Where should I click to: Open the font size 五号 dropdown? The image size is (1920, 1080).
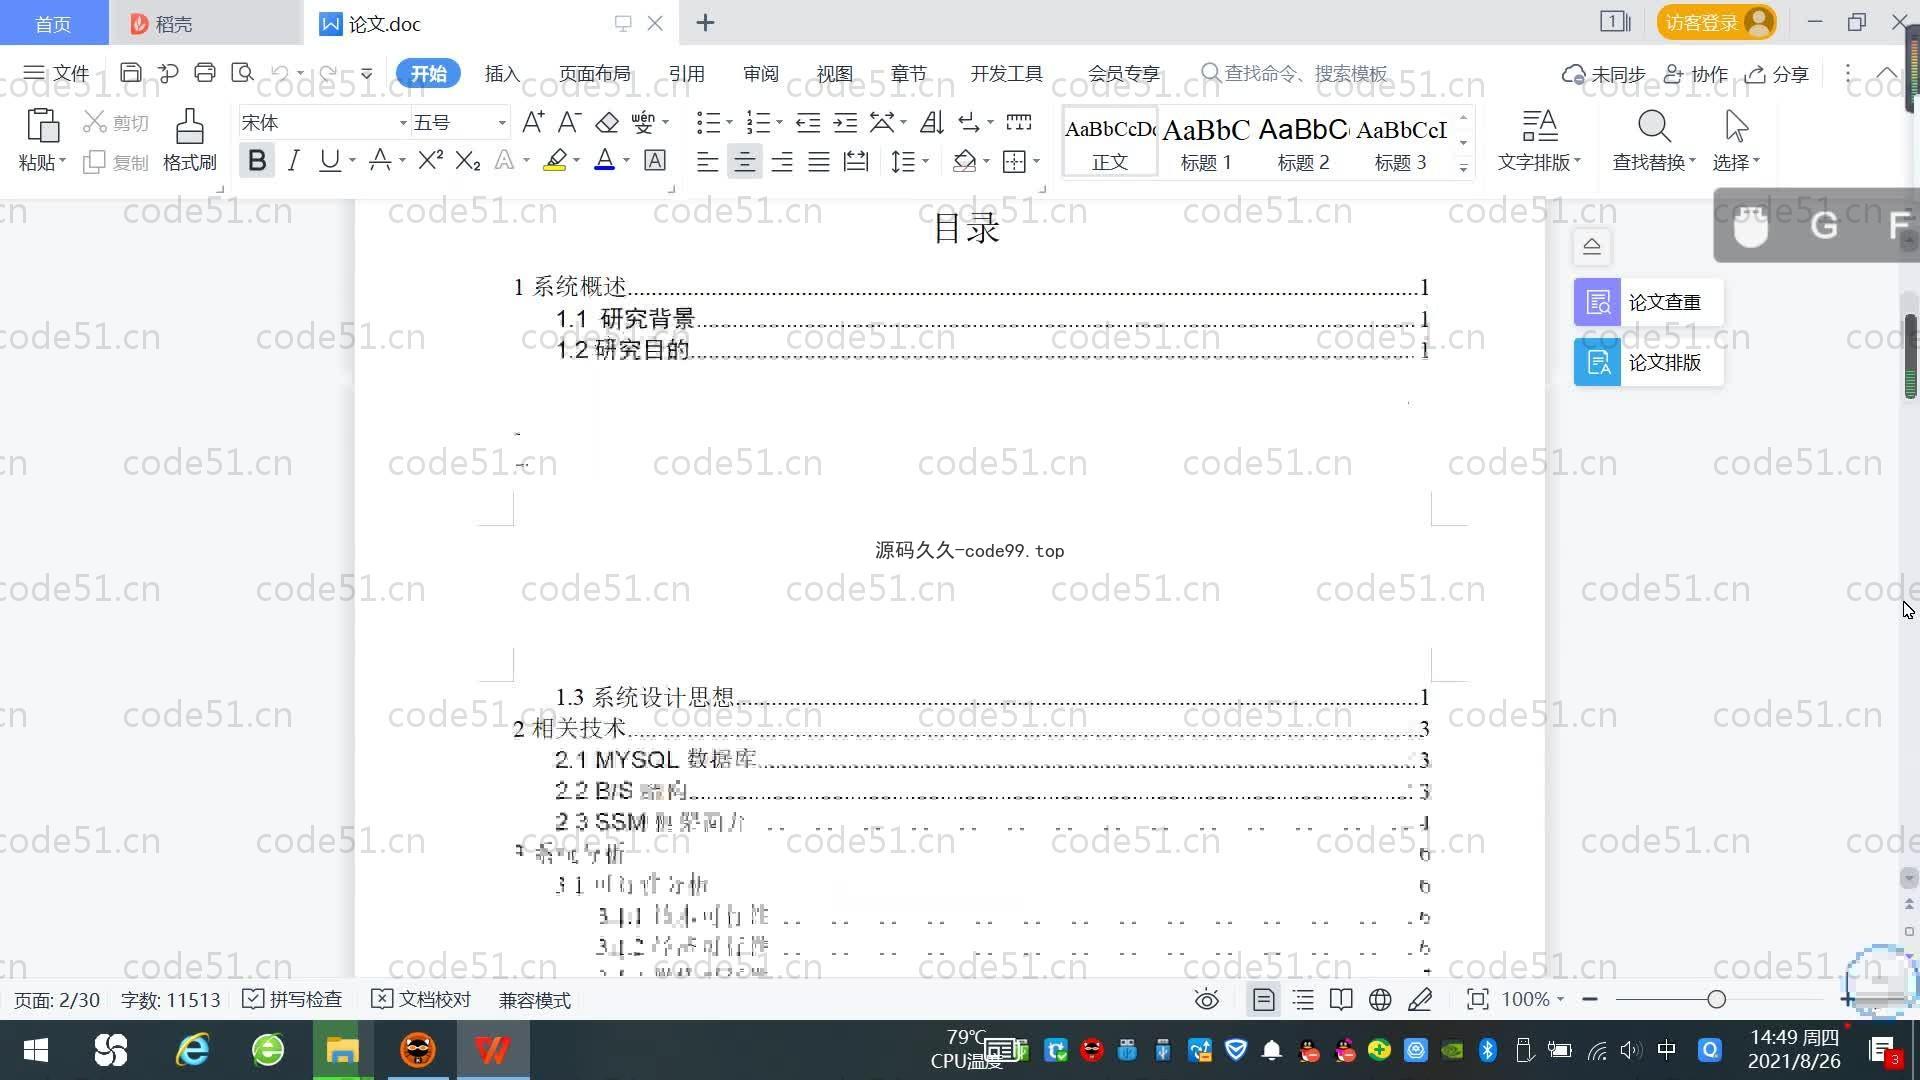click(501, 123)
